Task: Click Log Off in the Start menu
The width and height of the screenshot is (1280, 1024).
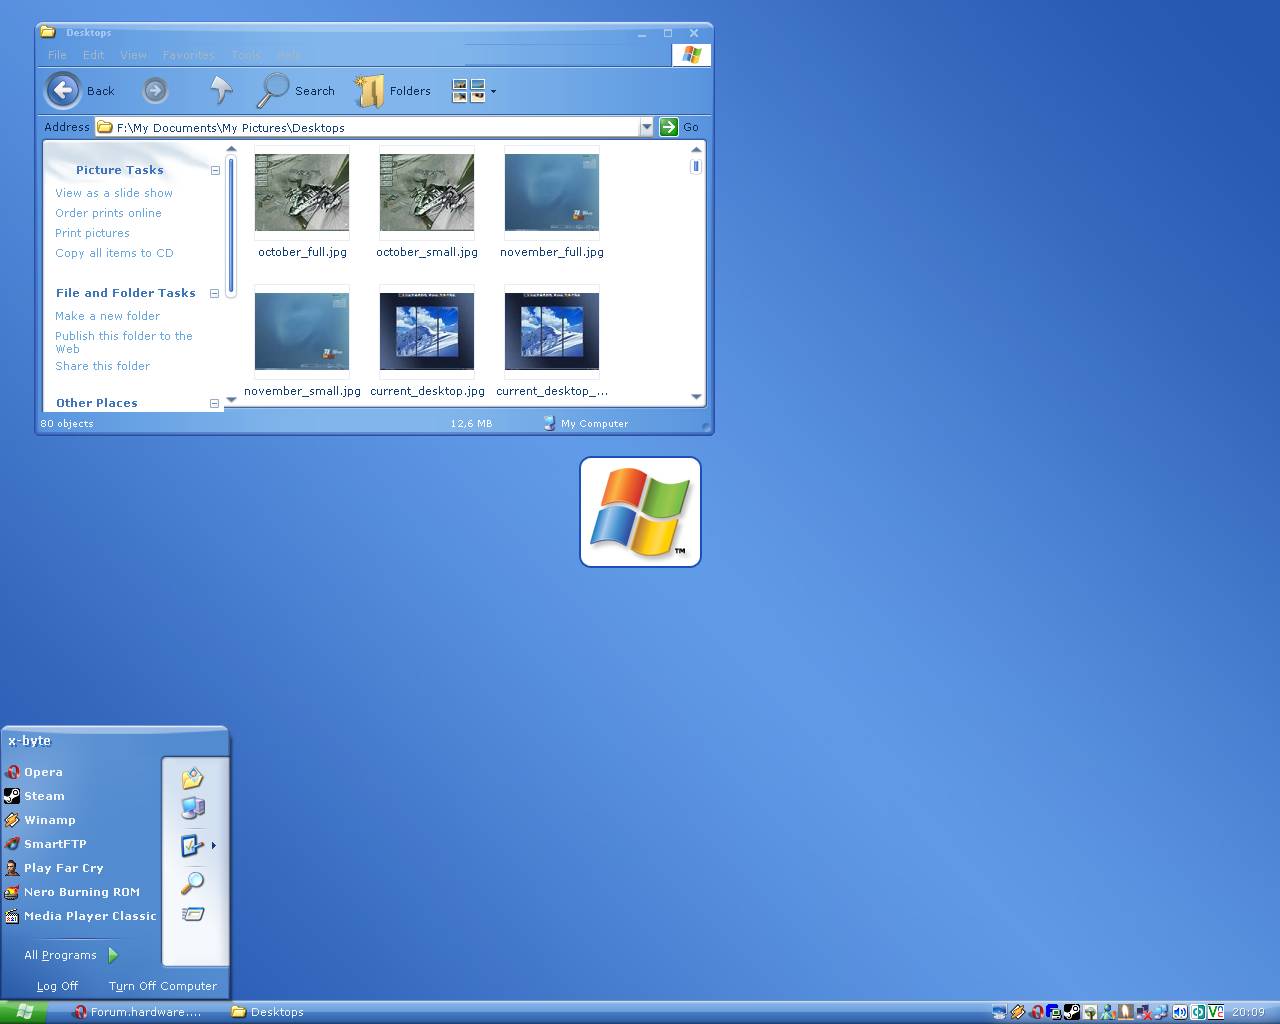Action: tap(57, 986)
